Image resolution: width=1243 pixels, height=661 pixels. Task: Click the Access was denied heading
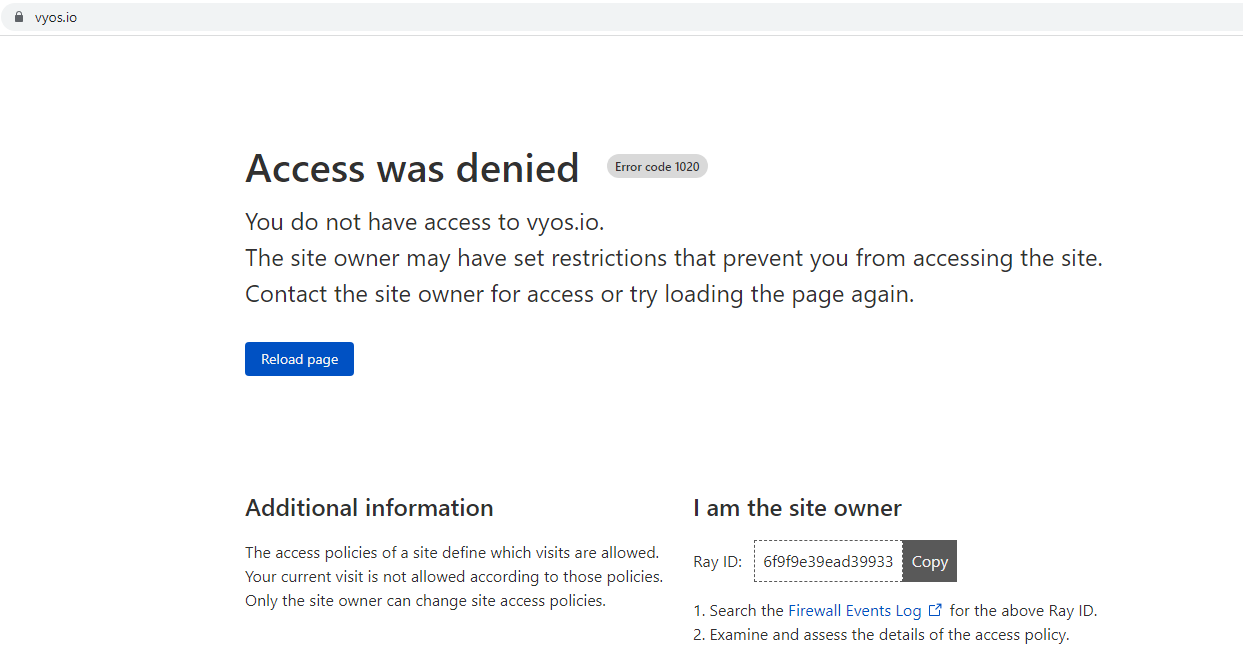click(412, 168)
